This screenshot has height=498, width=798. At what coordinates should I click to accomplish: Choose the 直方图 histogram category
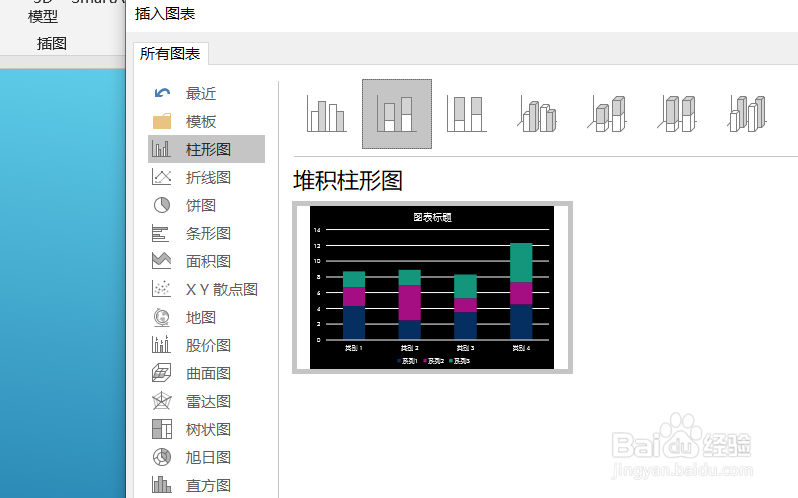(x=207, y=485)
